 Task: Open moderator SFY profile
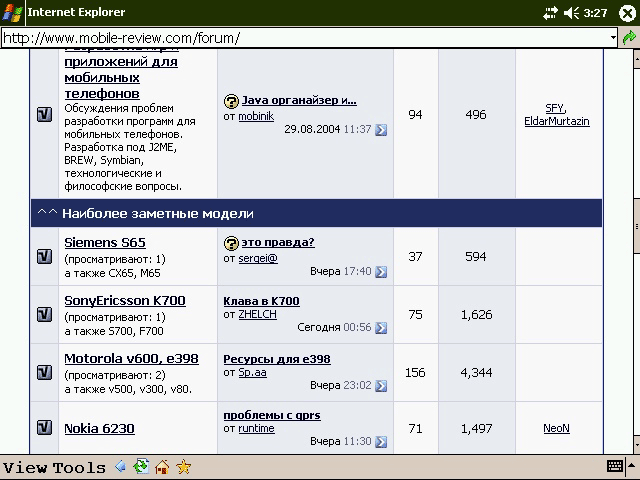556,108
